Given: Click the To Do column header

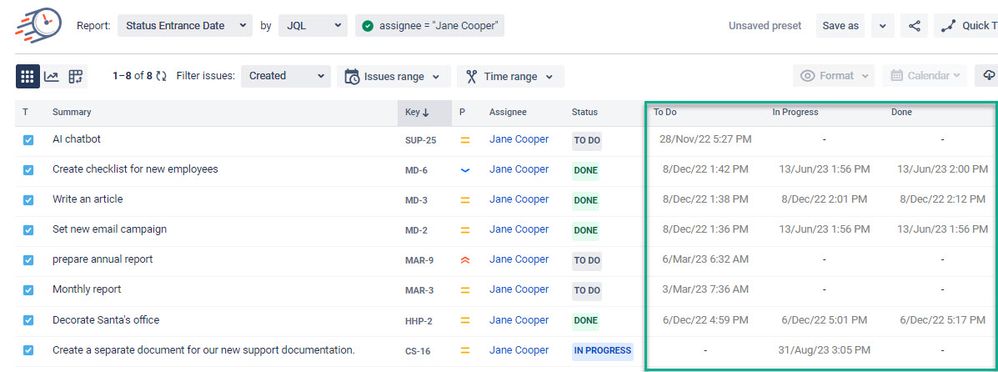Looking at the screenshot, I should click(664, 112).
